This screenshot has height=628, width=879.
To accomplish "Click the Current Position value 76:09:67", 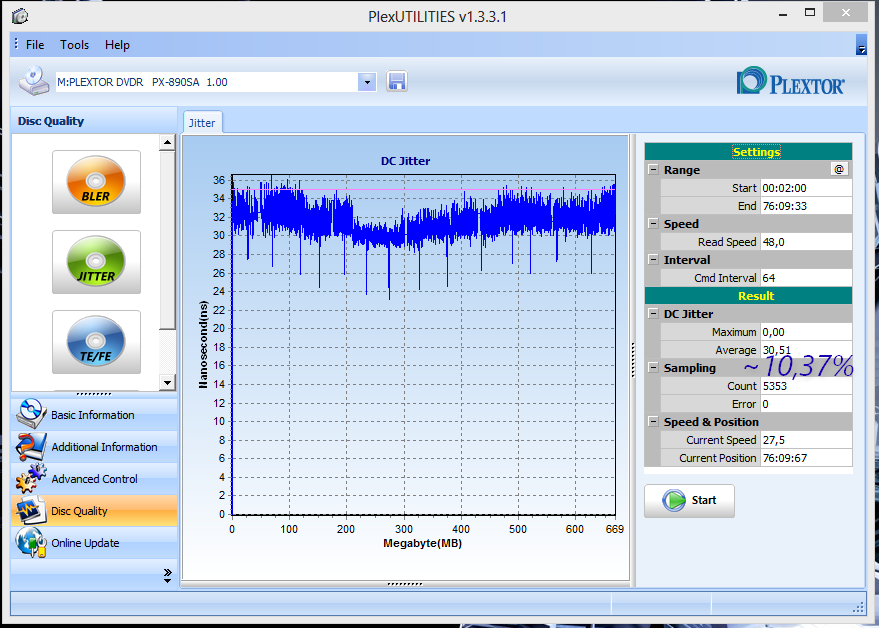I will click(806, 458).
